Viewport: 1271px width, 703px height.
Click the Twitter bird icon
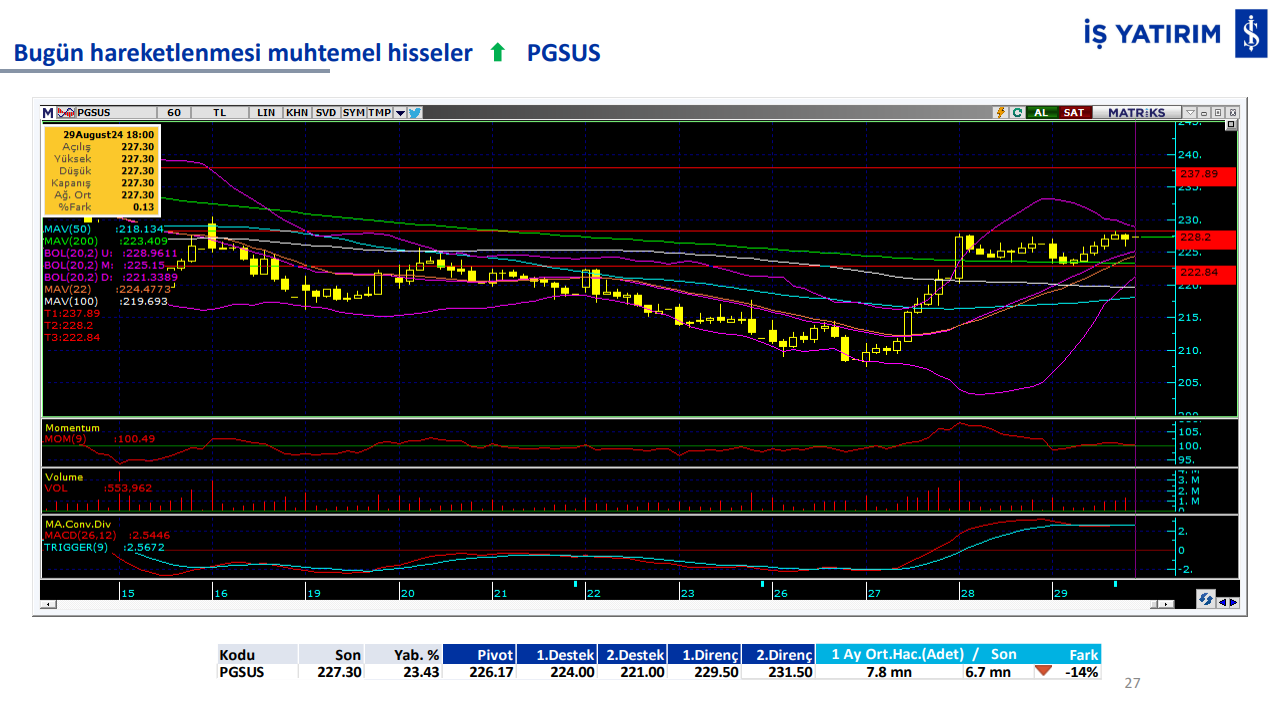click(x=415, y=113)
